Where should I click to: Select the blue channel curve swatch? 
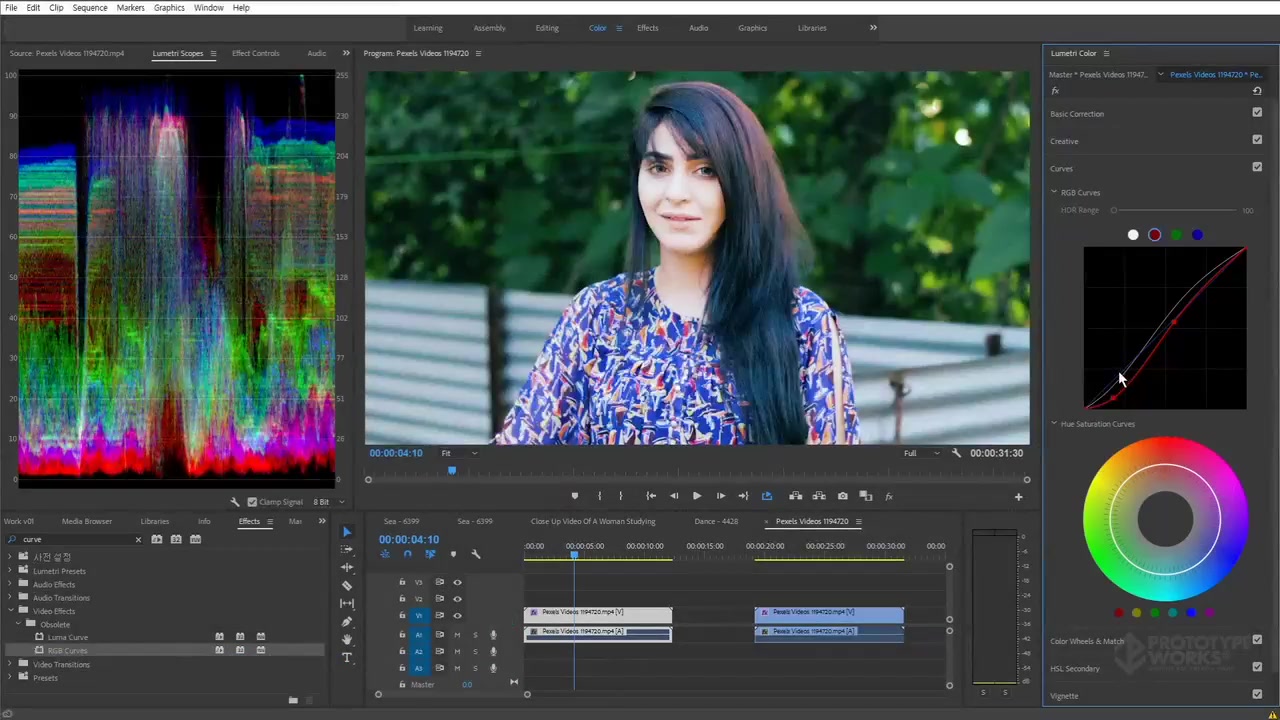(x=1197, y=235)
